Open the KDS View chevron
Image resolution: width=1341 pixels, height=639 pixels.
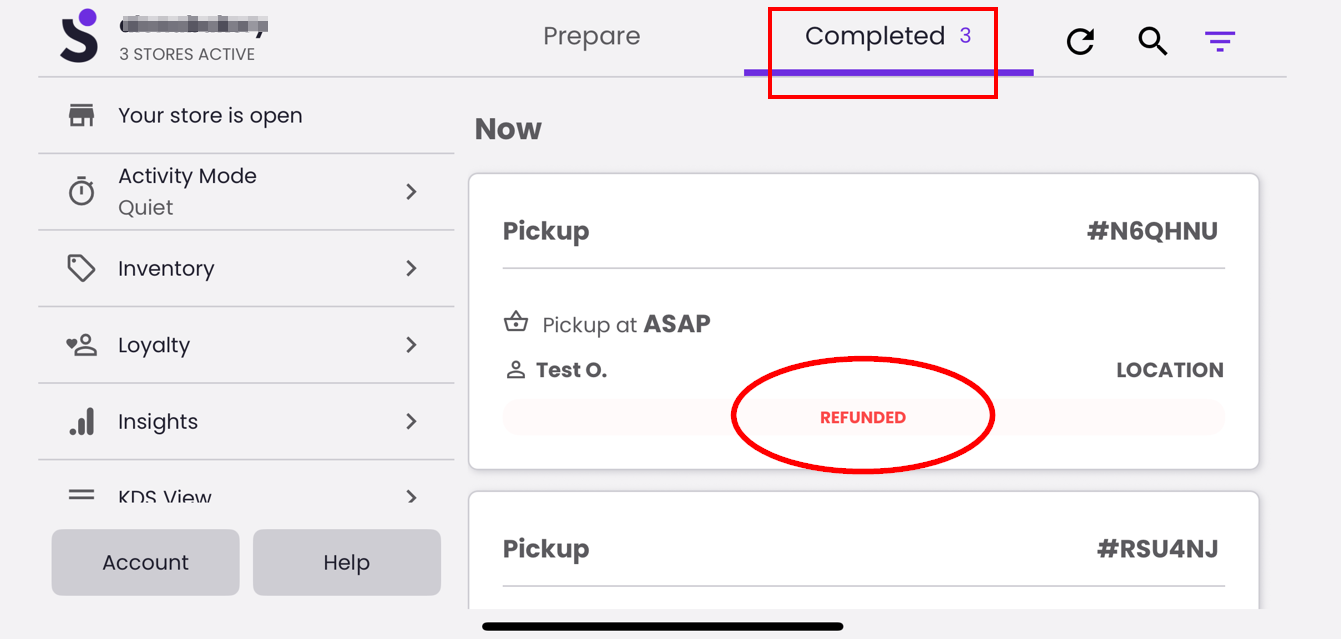click(411, 496)
